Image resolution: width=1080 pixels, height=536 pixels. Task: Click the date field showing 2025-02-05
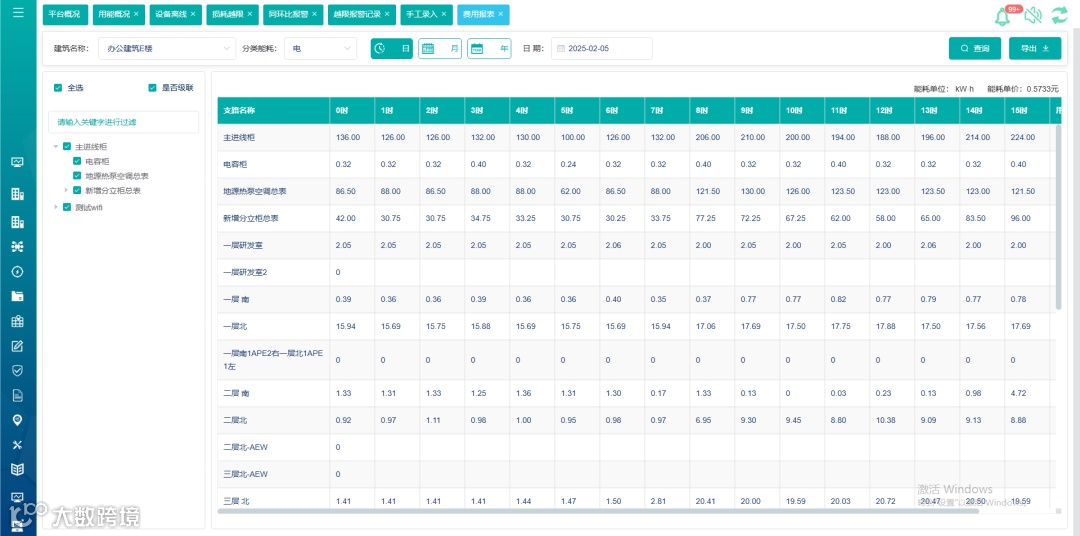(x=601, y=49)
